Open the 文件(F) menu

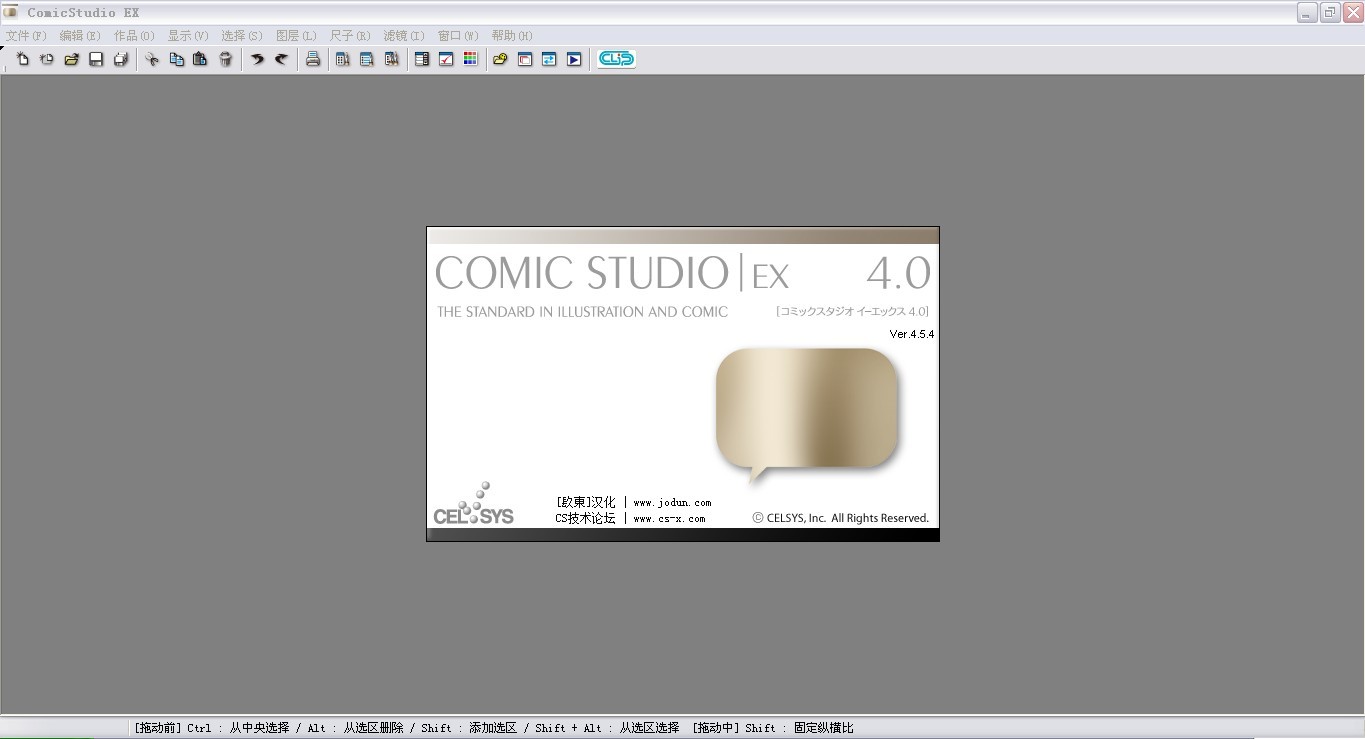(x=26, y=35)
